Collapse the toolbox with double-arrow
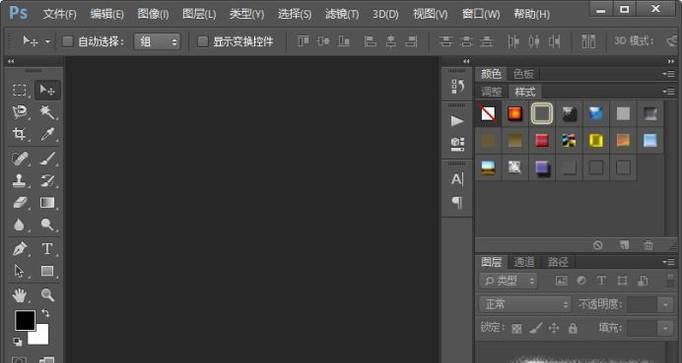 10,61
